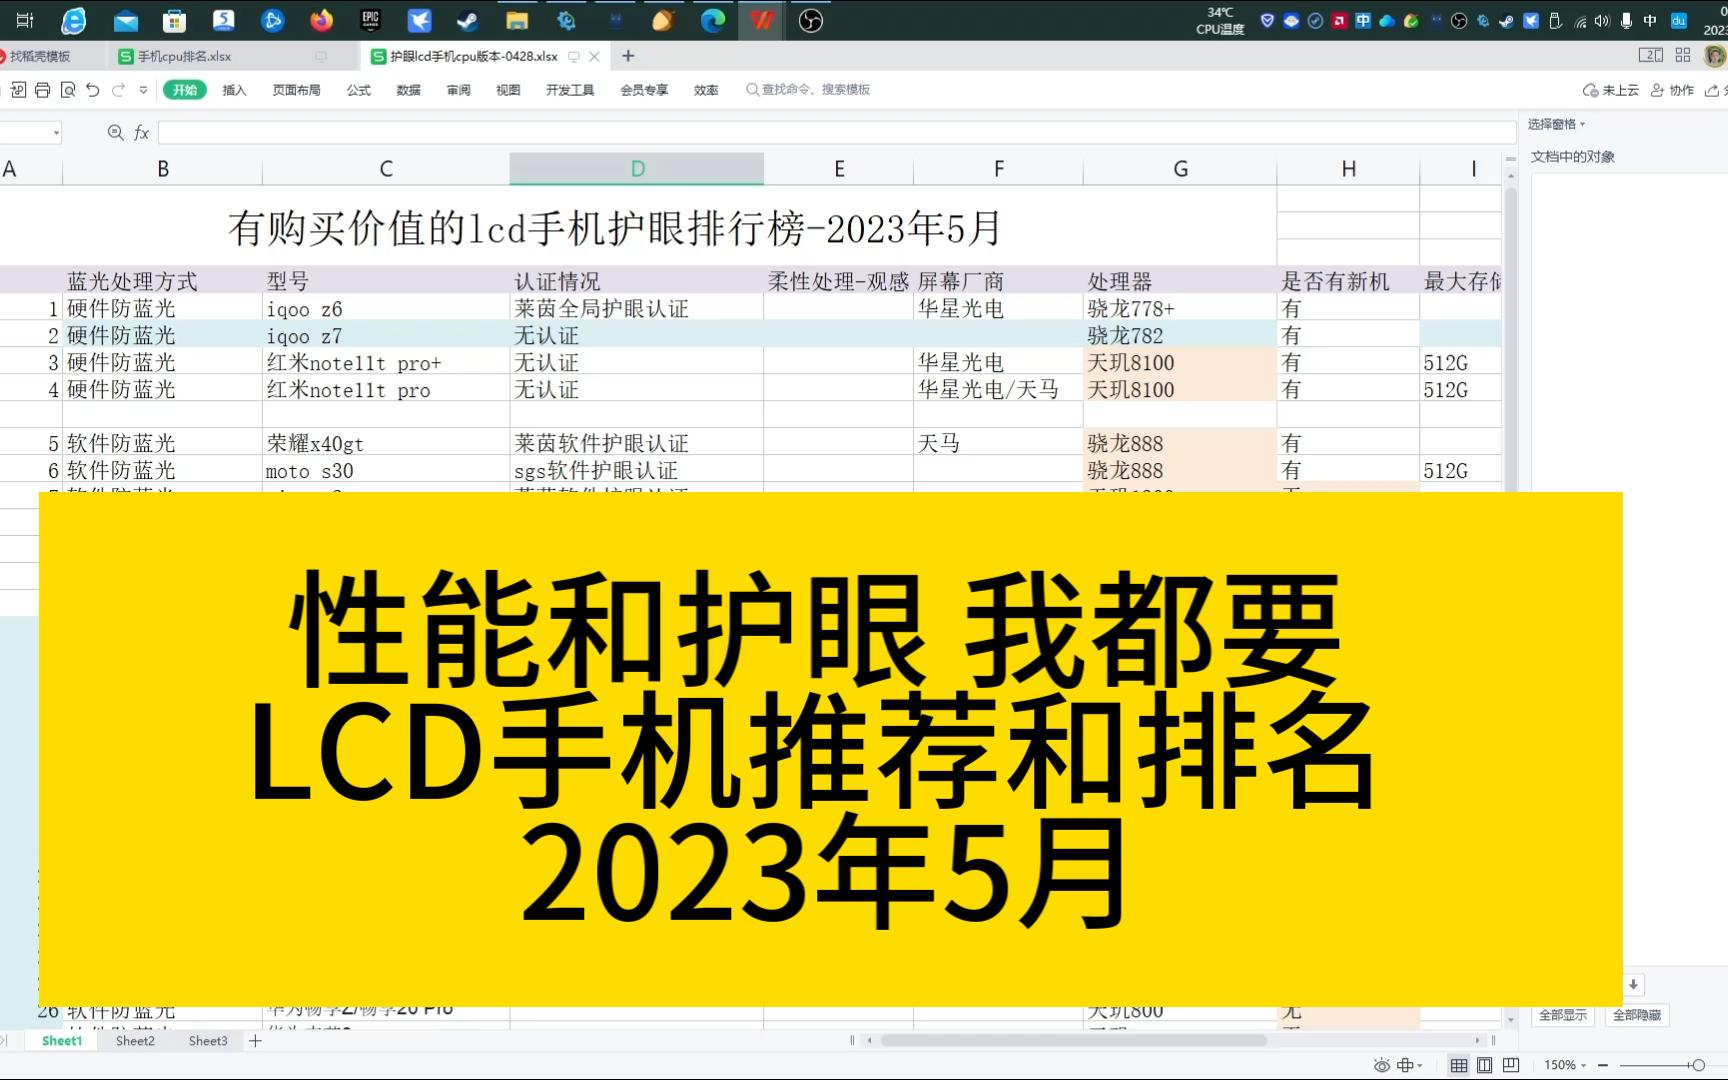The height and width of the screenshot is (1080, 1728).
Task: Switch to Page Break Preview in status bar
Action: [x=1511, y=1065]
